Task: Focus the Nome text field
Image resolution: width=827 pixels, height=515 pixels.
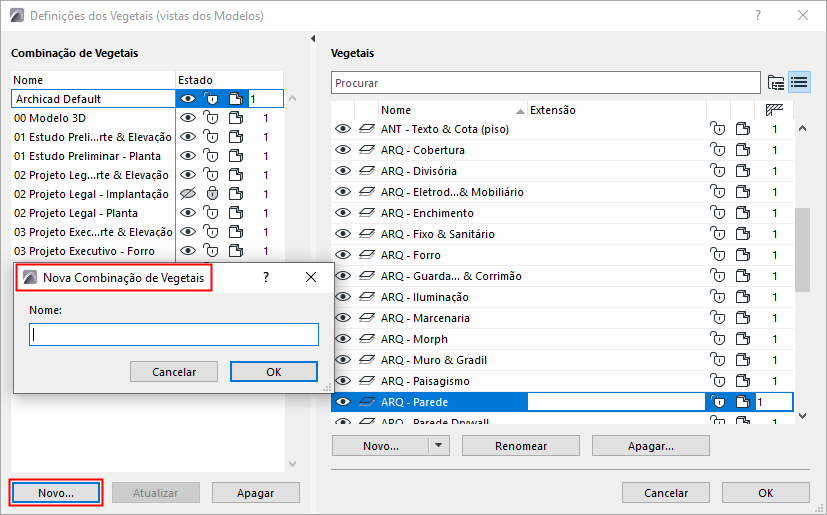Action: [x=174, y=335]
